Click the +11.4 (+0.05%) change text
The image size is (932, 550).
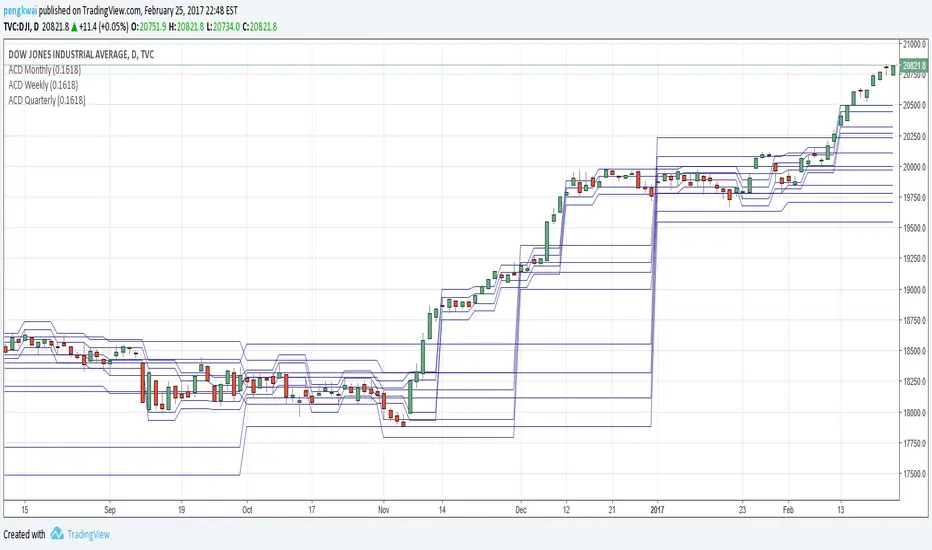click(x=103, y=27)
